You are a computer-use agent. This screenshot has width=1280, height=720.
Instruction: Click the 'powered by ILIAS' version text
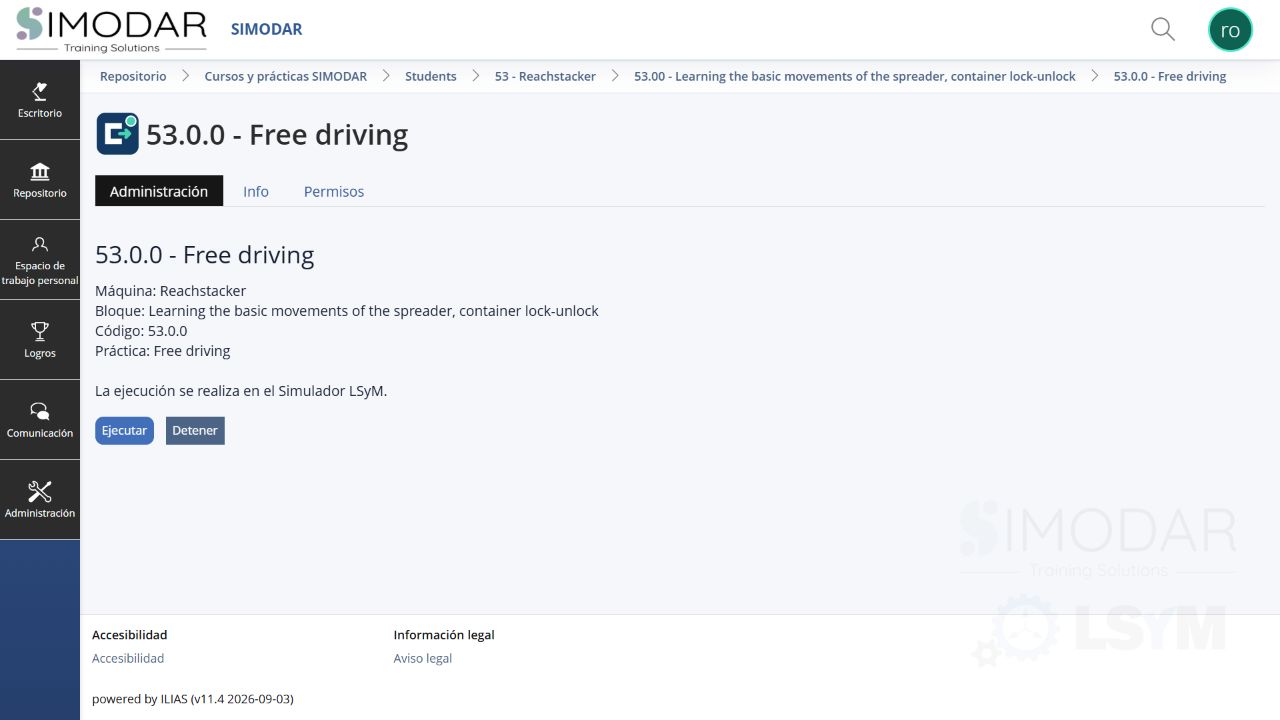click(x=193, y=699)
